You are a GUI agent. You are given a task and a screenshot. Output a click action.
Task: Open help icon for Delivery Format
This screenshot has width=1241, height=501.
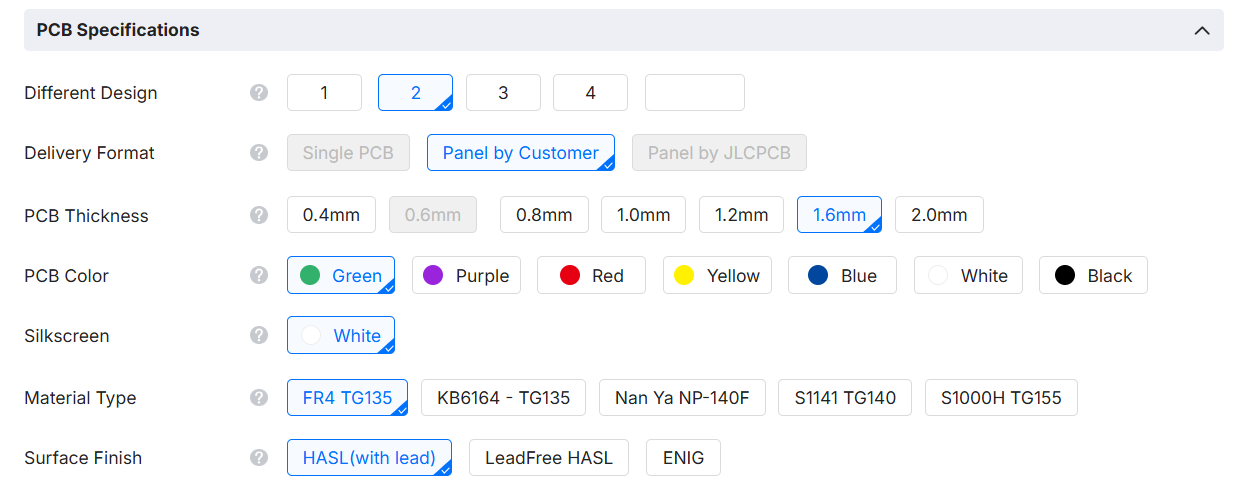[x=259, y=153]
